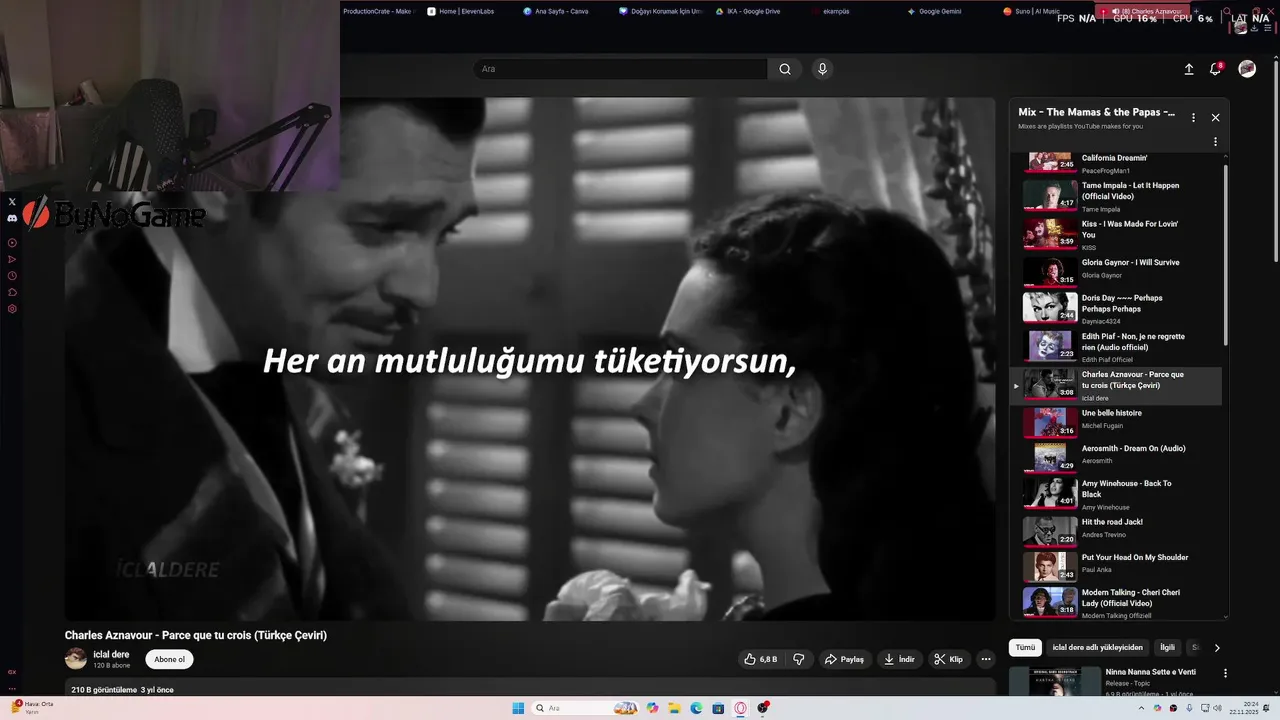Open the account avatar menu
The height and width of the screenshot is (720, 1280).
click(1247, 69)
